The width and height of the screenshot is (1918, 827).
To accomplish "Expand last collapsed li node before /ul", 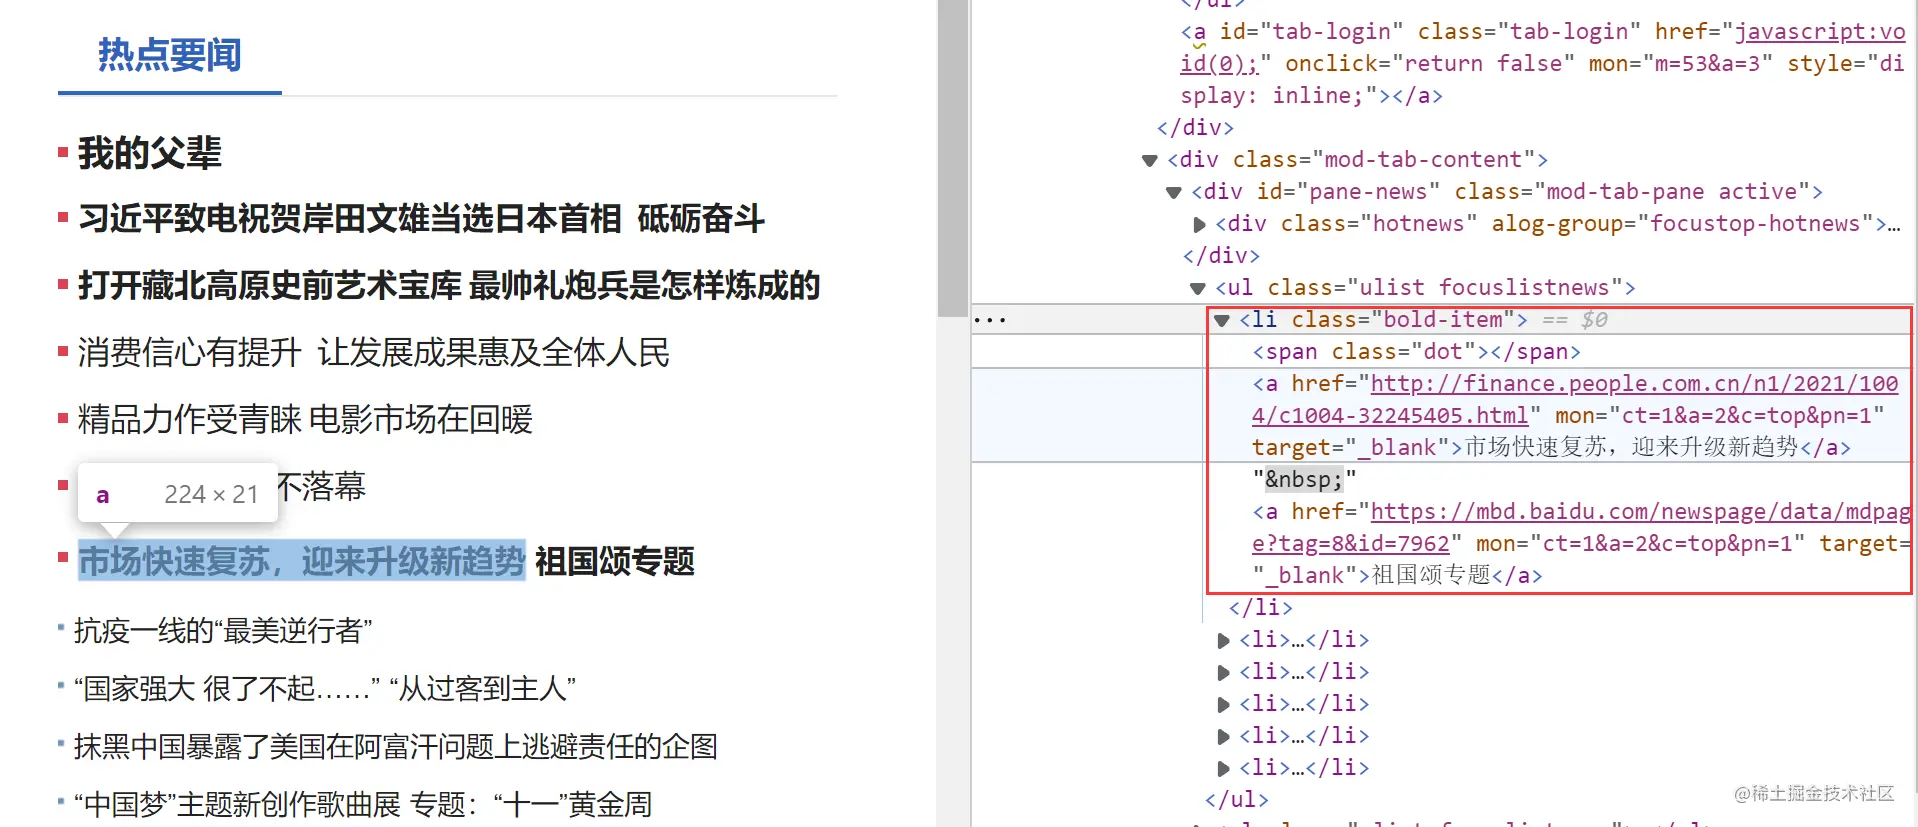I will point(1223,768).
